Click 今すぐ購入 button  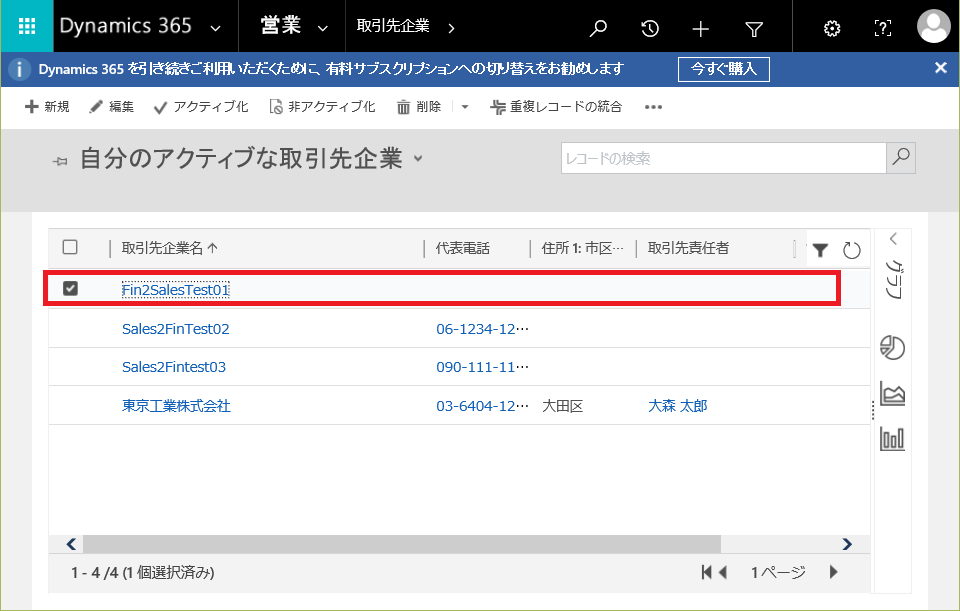pos(724,69)
